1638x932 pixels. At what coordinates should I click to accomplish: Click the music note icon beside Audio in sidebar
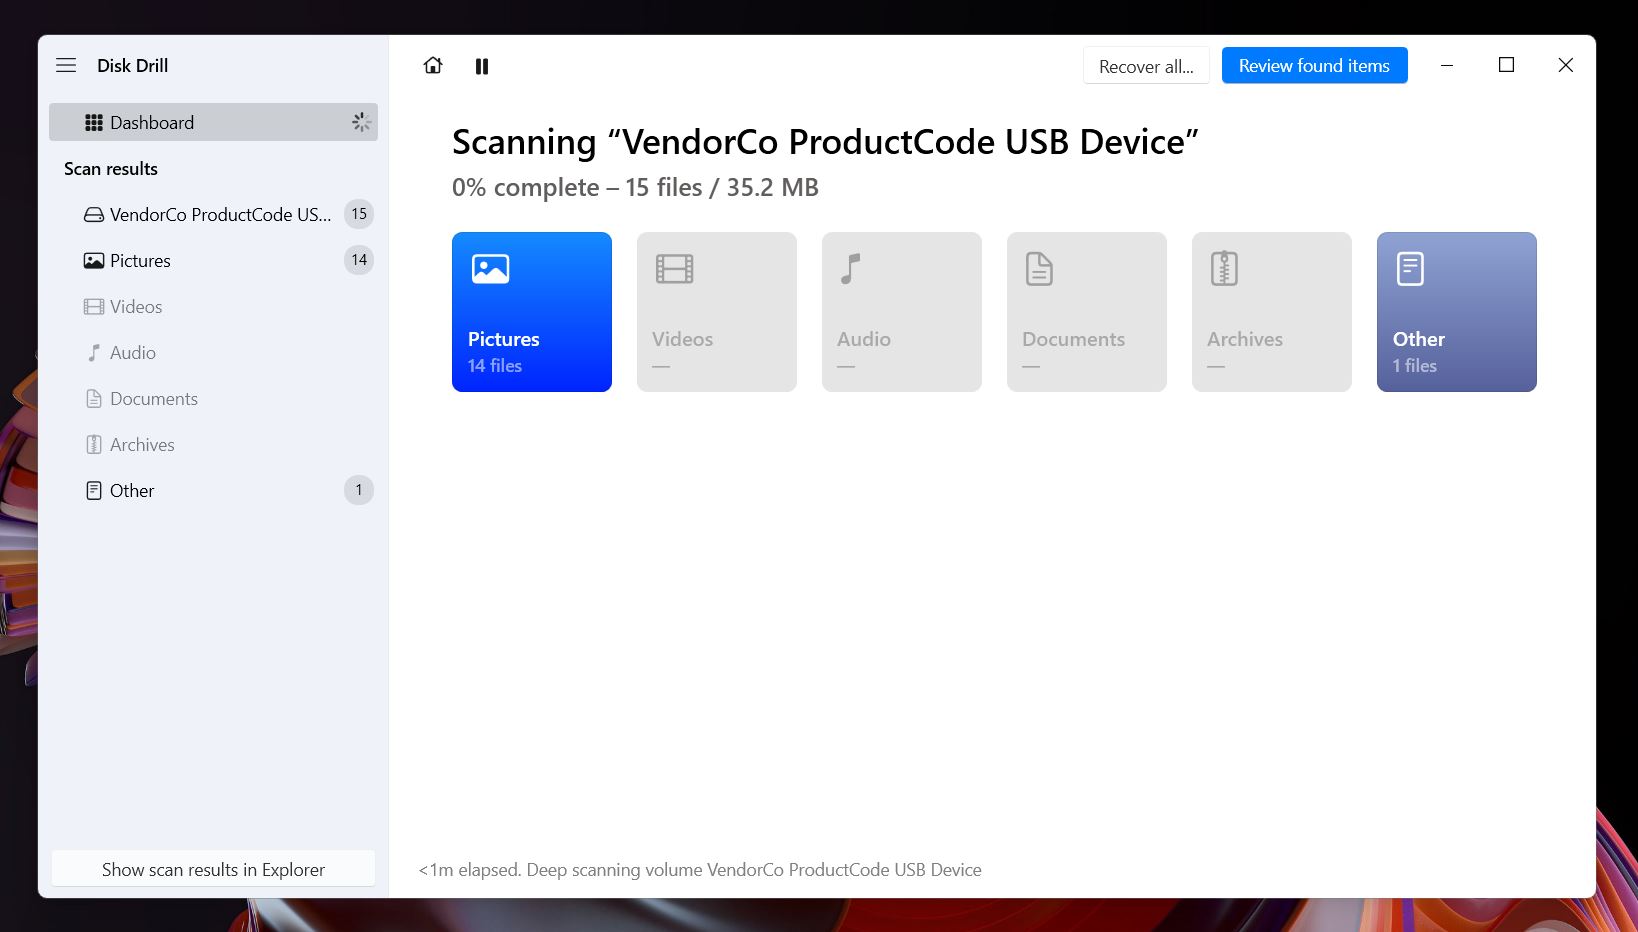pos(94,352)
